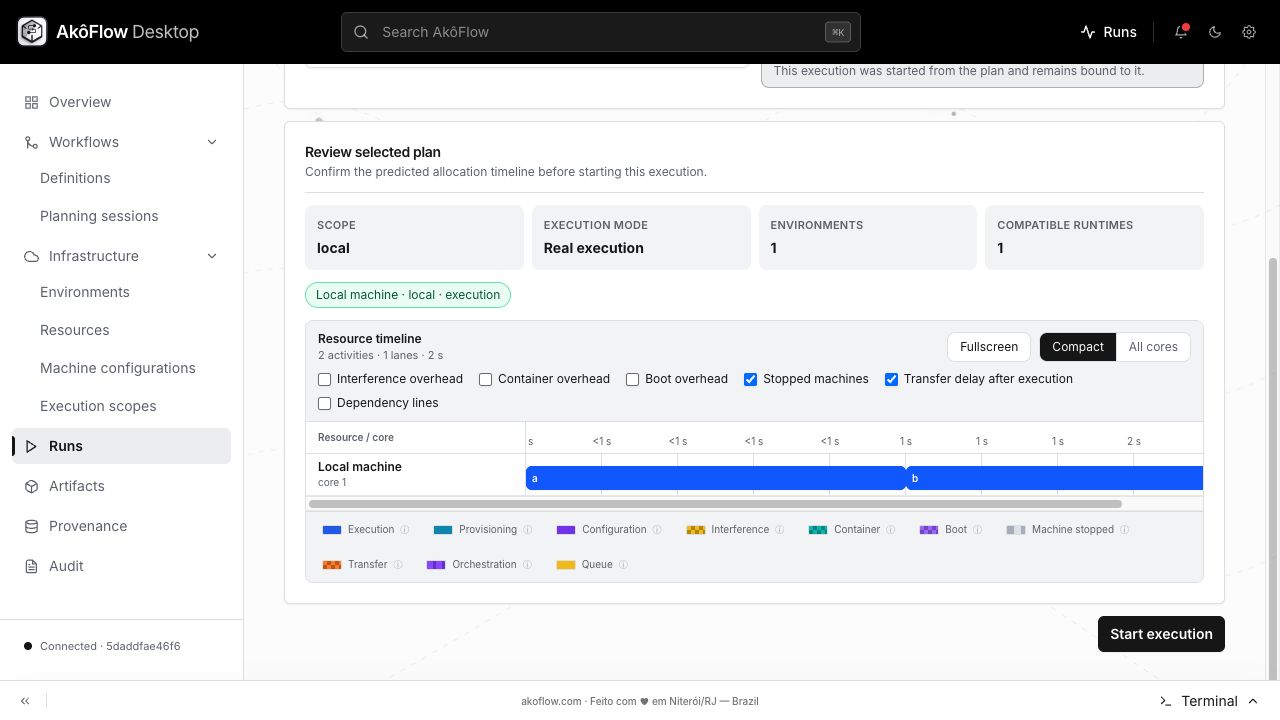Select Compact timeline view

(x=1078, y=347)
